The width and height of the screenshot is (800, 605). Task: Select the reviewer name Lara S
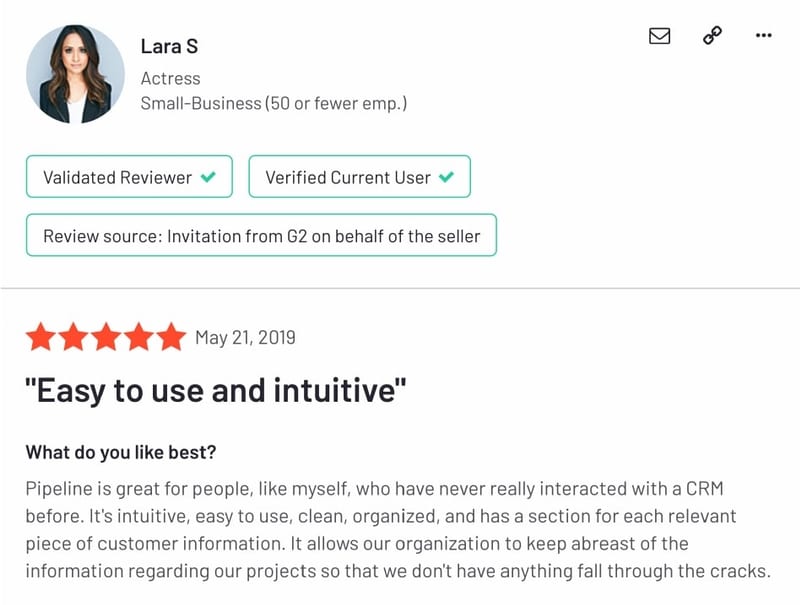pyautogui.click(x=168, y=46)
